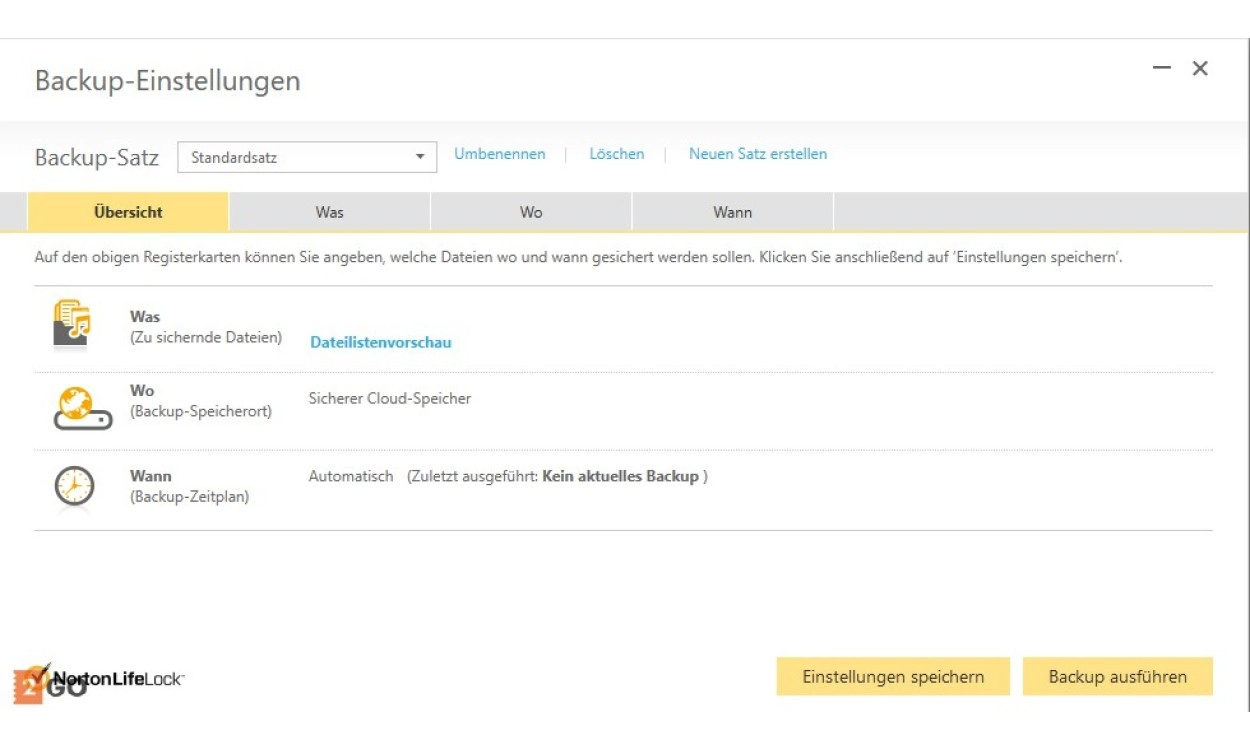Click Löschen to delete the backup set
The image size is (1250, 750).
[616, 154]
